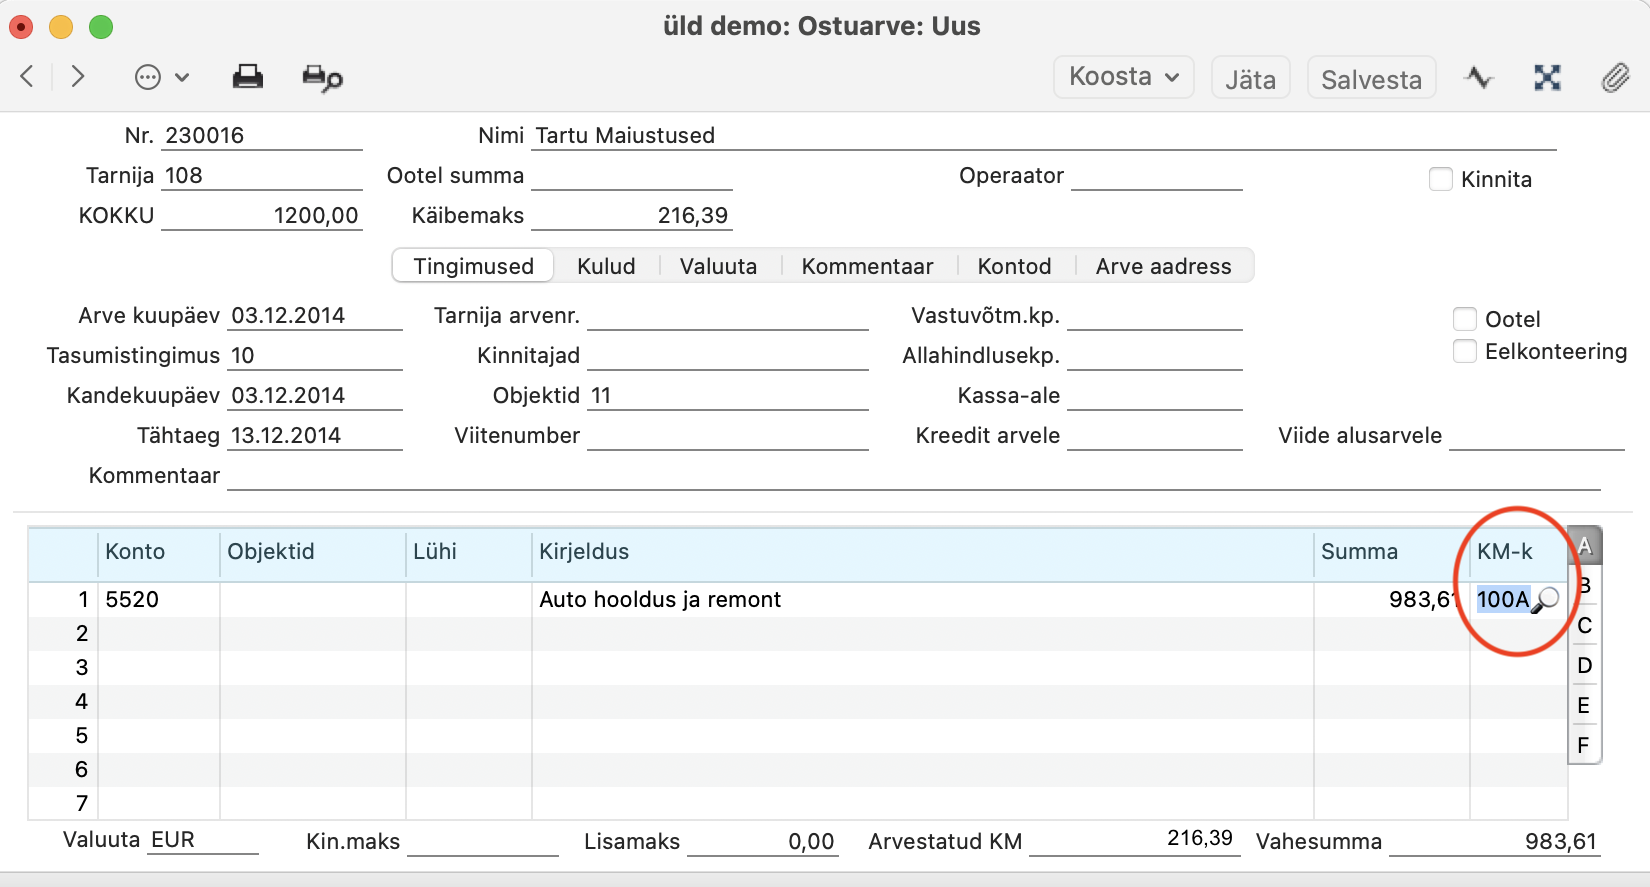1650x887 pixels.
Task: Click the Nr. field with 230016
Action: pyautogui.click(x=262, y=135)
